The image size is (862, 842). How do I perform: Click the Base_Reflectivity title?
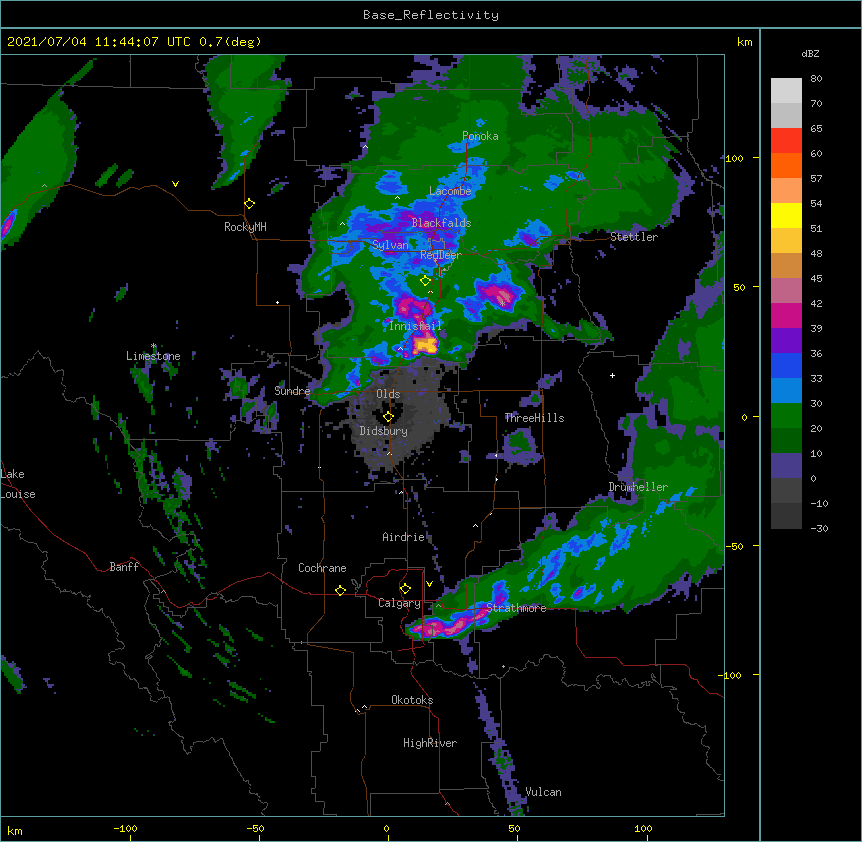pyautogui.click(x=431, y=15)
